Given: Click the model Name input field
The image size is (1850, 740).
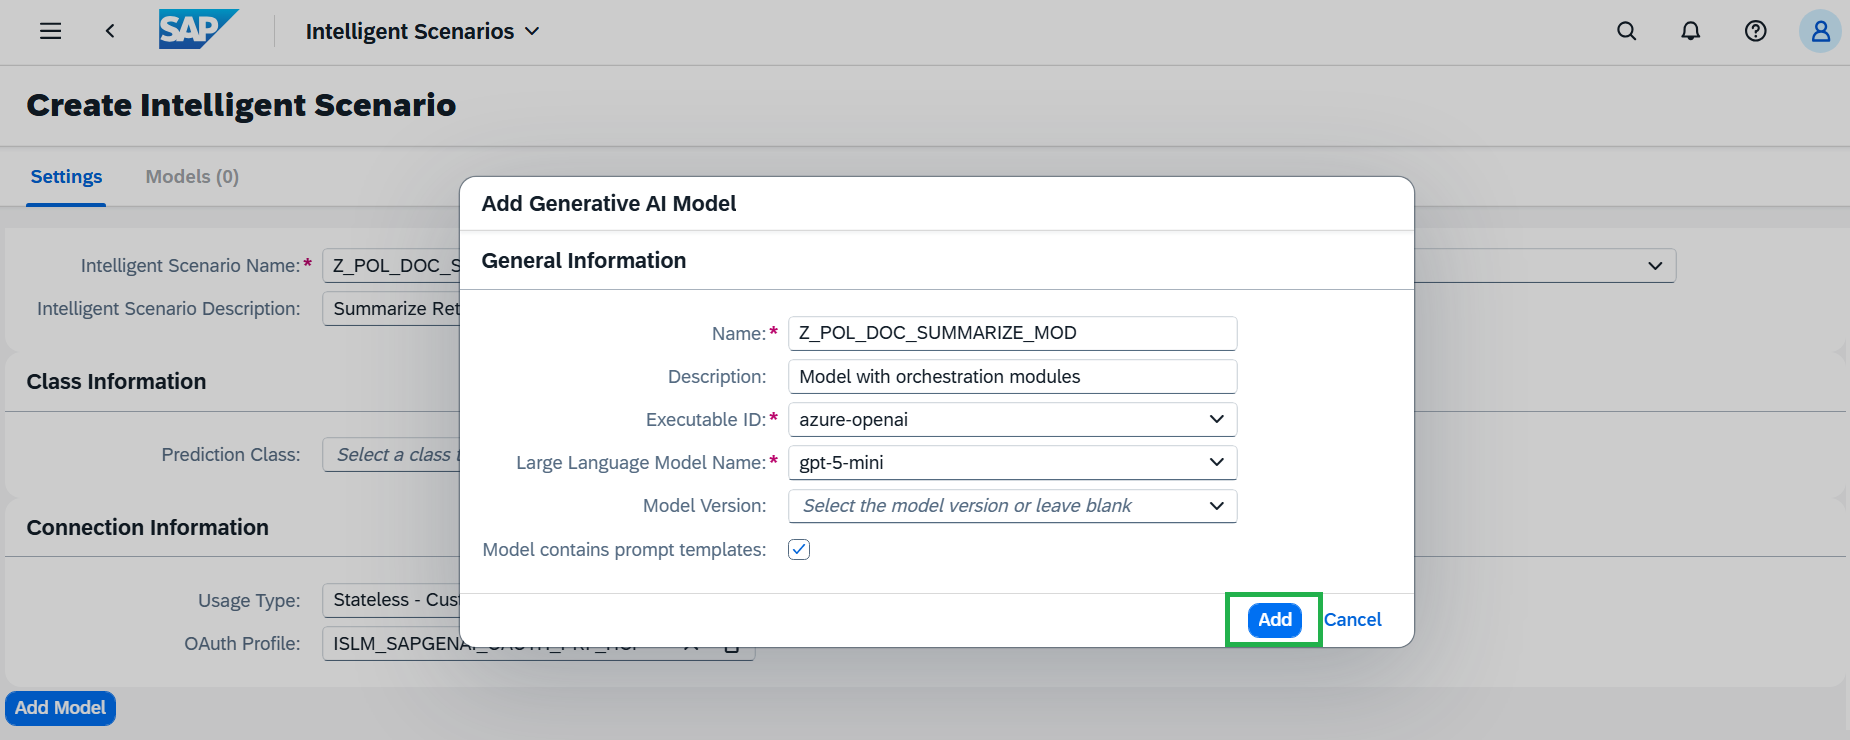Looking at the screenshot, I should click(1012, 333).
